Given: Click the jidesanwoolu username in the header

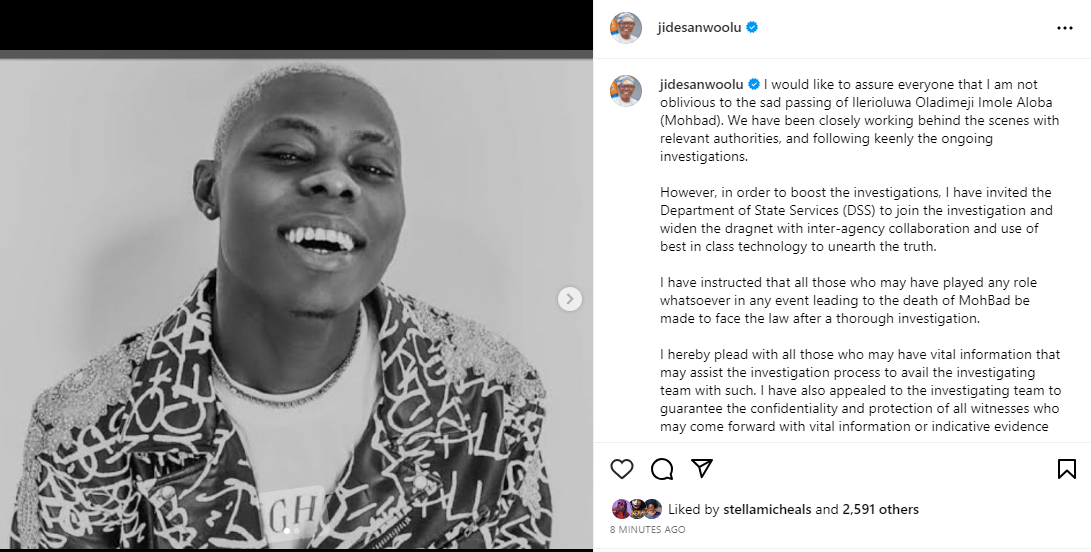Looking at the screenshot, I should [x=700, y=28].
